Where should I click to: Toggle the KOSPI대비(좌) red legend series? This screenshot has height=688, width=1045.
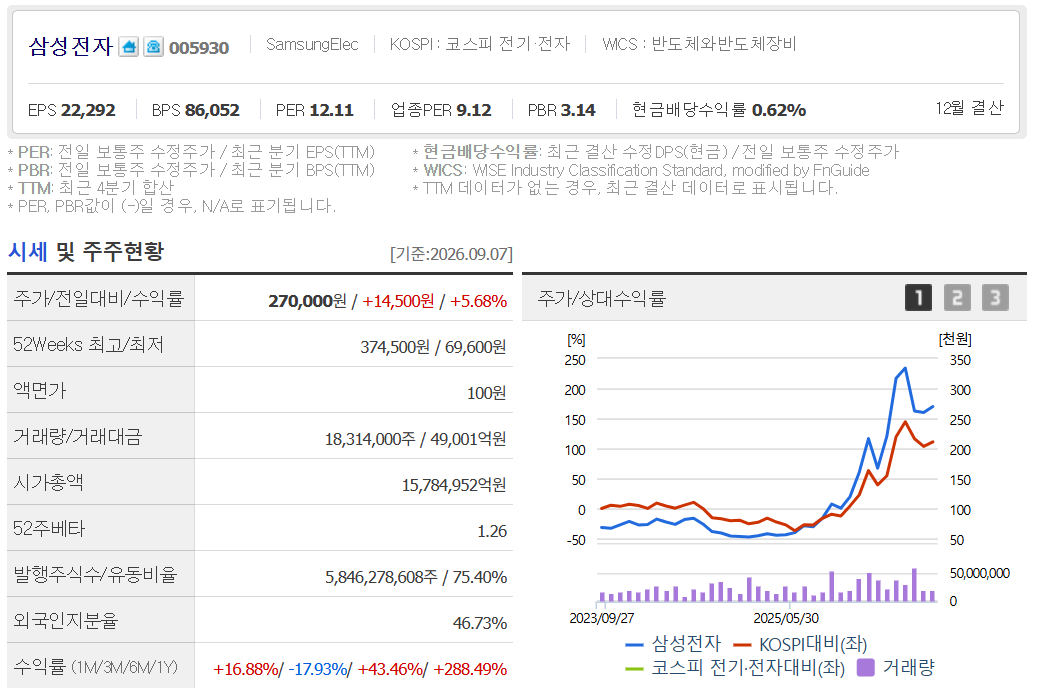point(800,644)
